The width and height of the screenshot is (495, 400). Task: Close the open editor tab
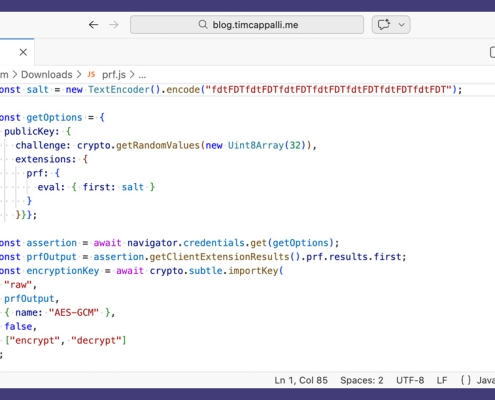pos(23,52)
